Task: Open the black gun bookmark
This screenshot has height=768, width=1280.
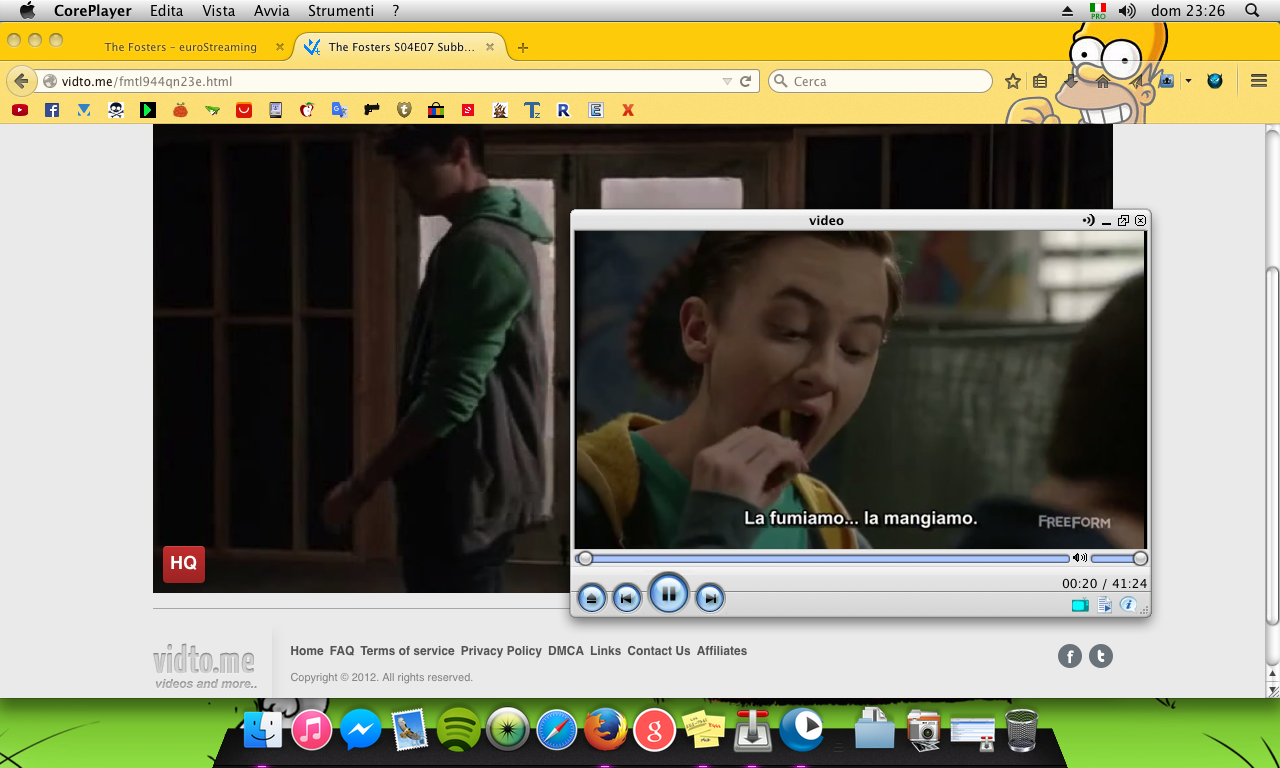Action: tap(372, 110)
